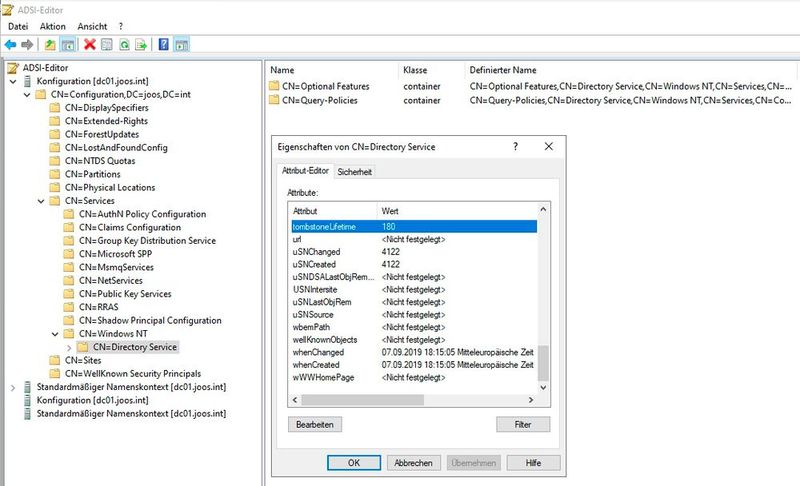Click attribute list scroll up arrow
This screenshot has height=486, width=800.
(543, 210)
